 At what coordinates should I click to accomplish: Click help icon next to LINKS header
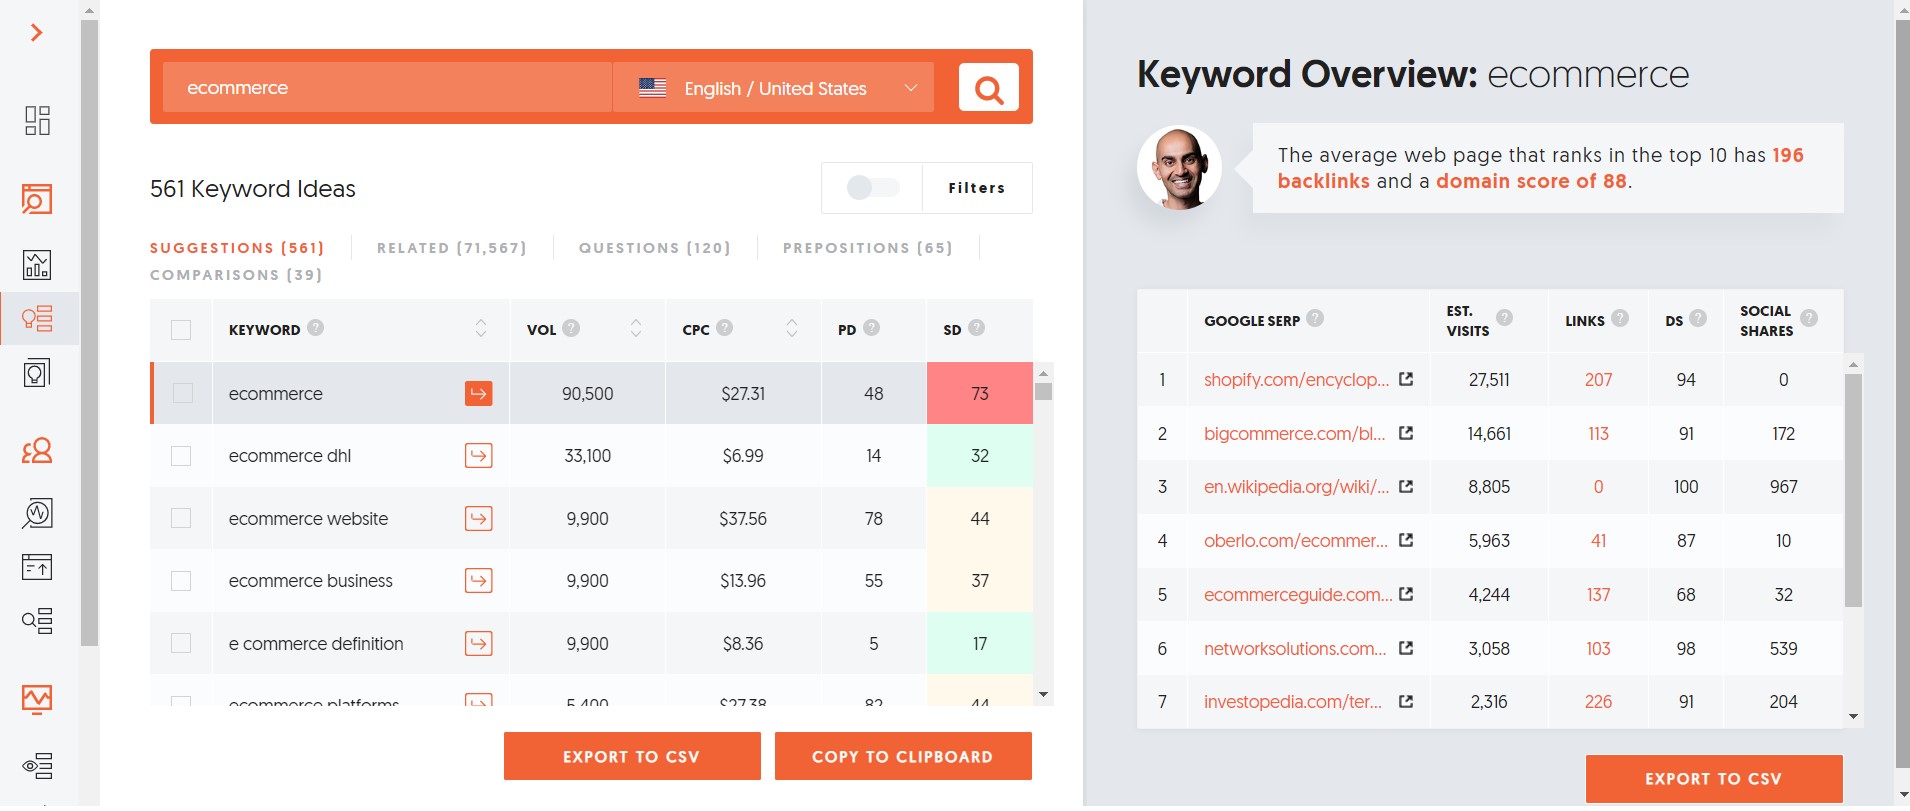[x=1621, y=318]
